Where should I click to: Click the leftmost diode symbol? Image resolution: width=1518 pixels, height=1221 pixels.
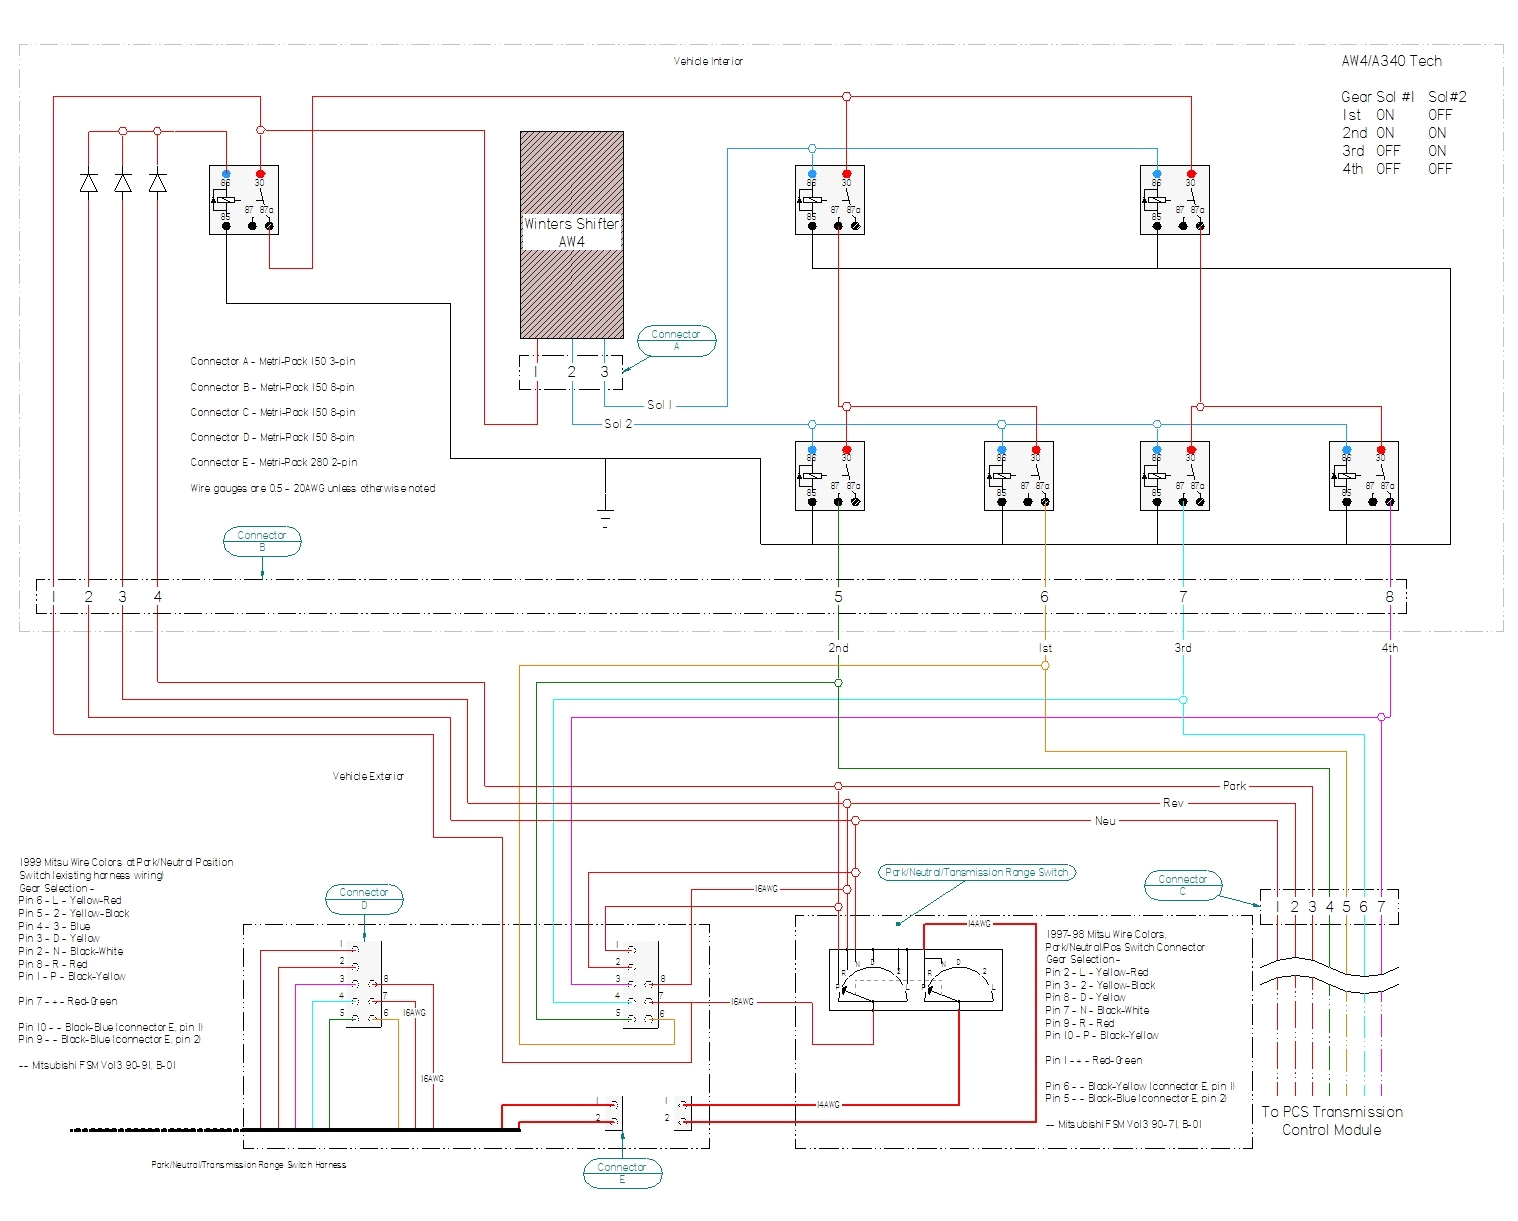pyautogui.click(x=88, y=183)
